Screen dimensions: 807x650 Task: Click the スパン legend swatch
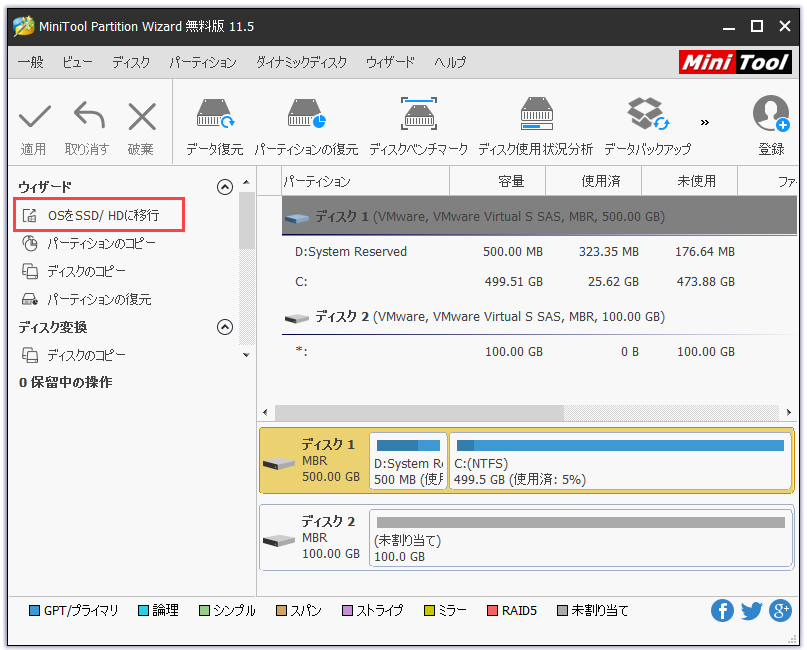pos(282,611)
